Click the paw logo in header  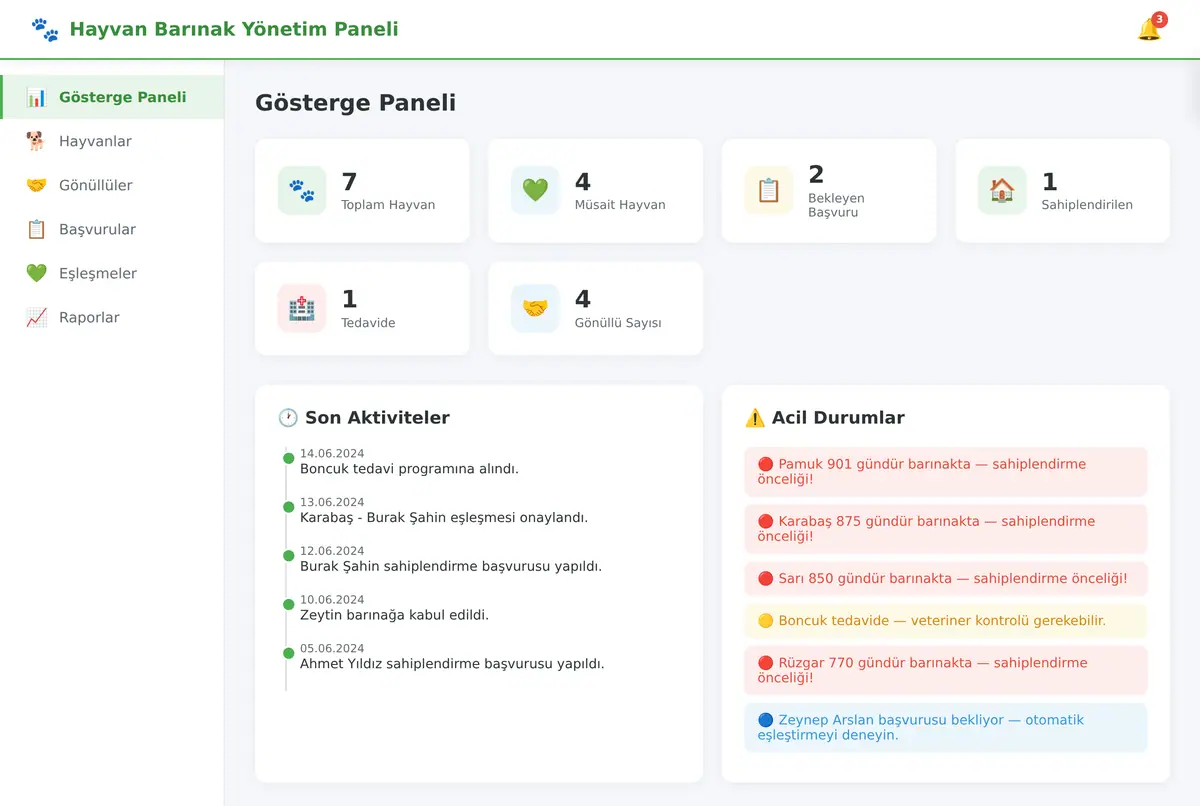(x=45, y=29)
